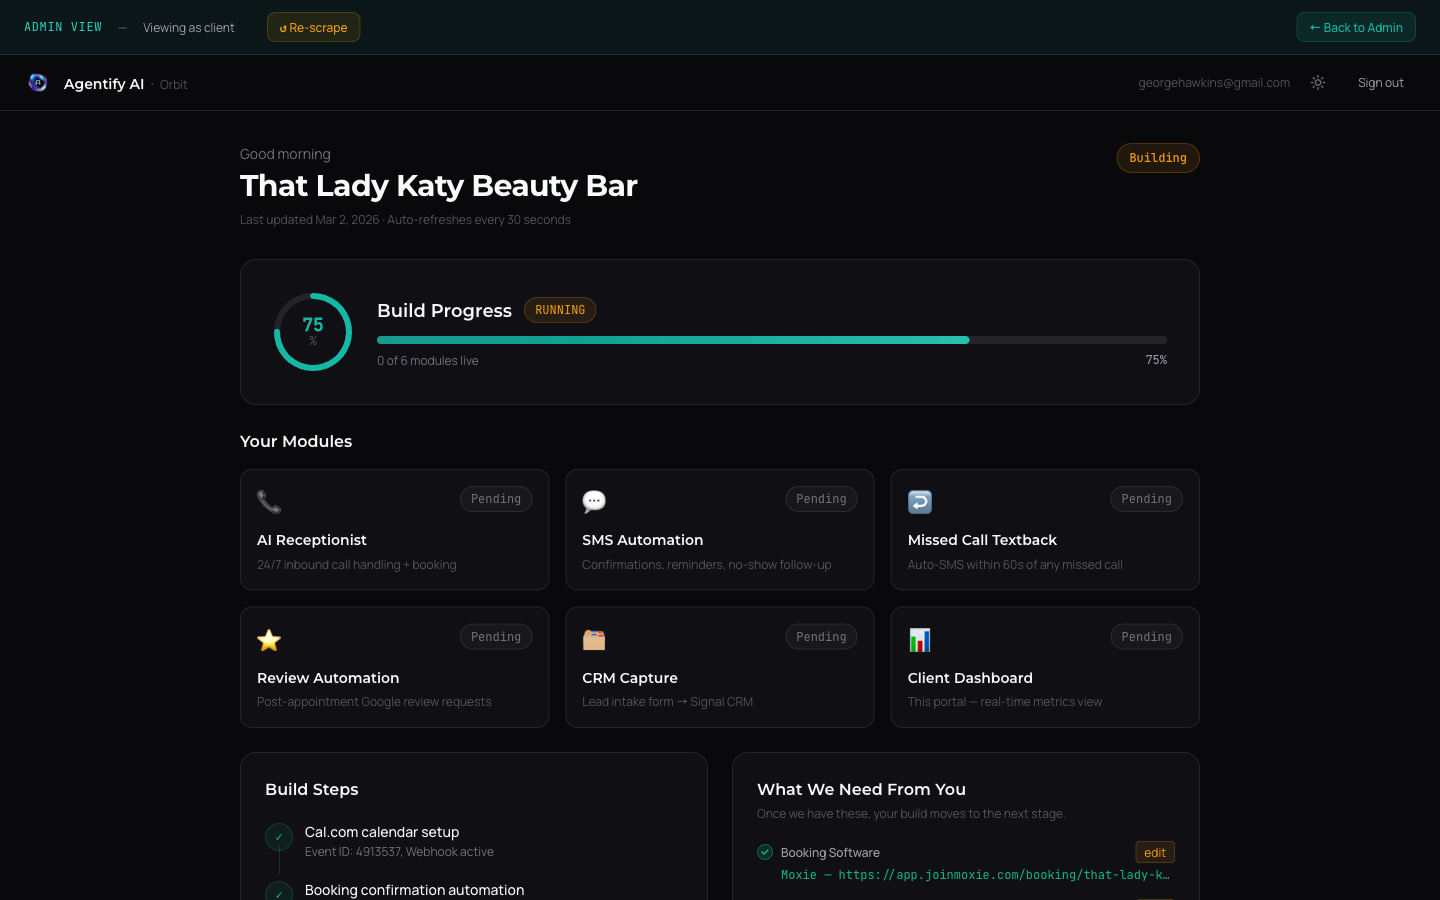Click the refresh icon inside Re-scrape
Screen dimensions: 1440x900
click(x=281, y=27)
